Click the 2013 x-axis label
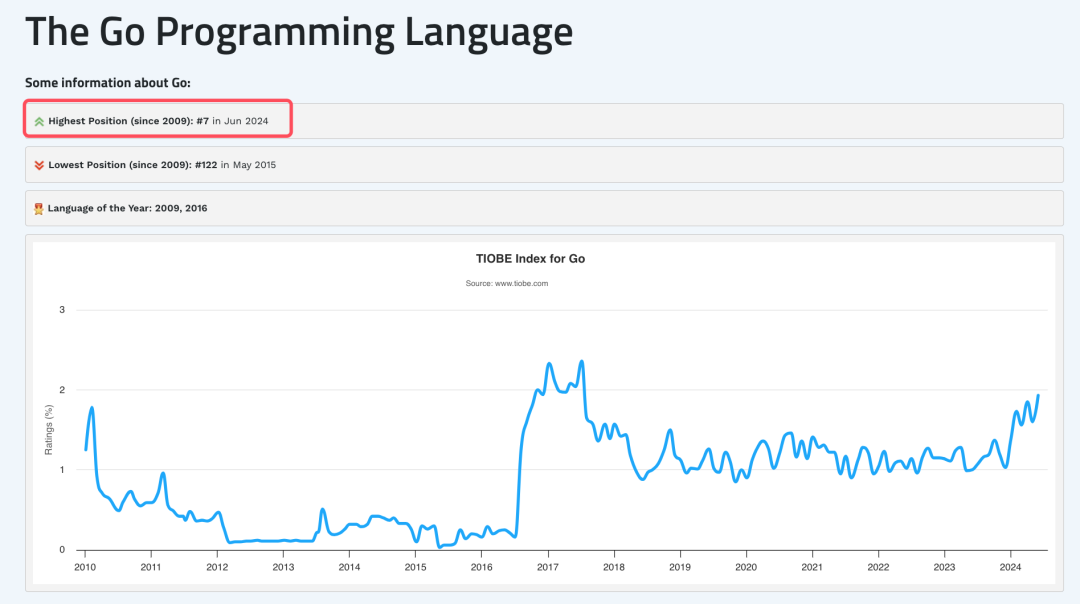 pos(283,567)
